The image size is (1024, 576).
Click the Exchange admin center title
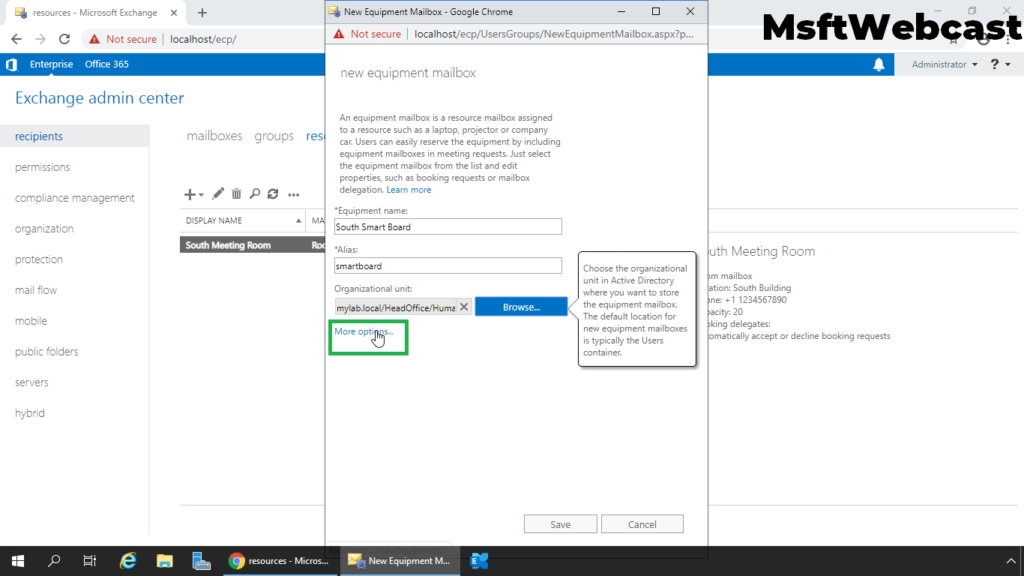pyautogui.click(x=99, y=98)
